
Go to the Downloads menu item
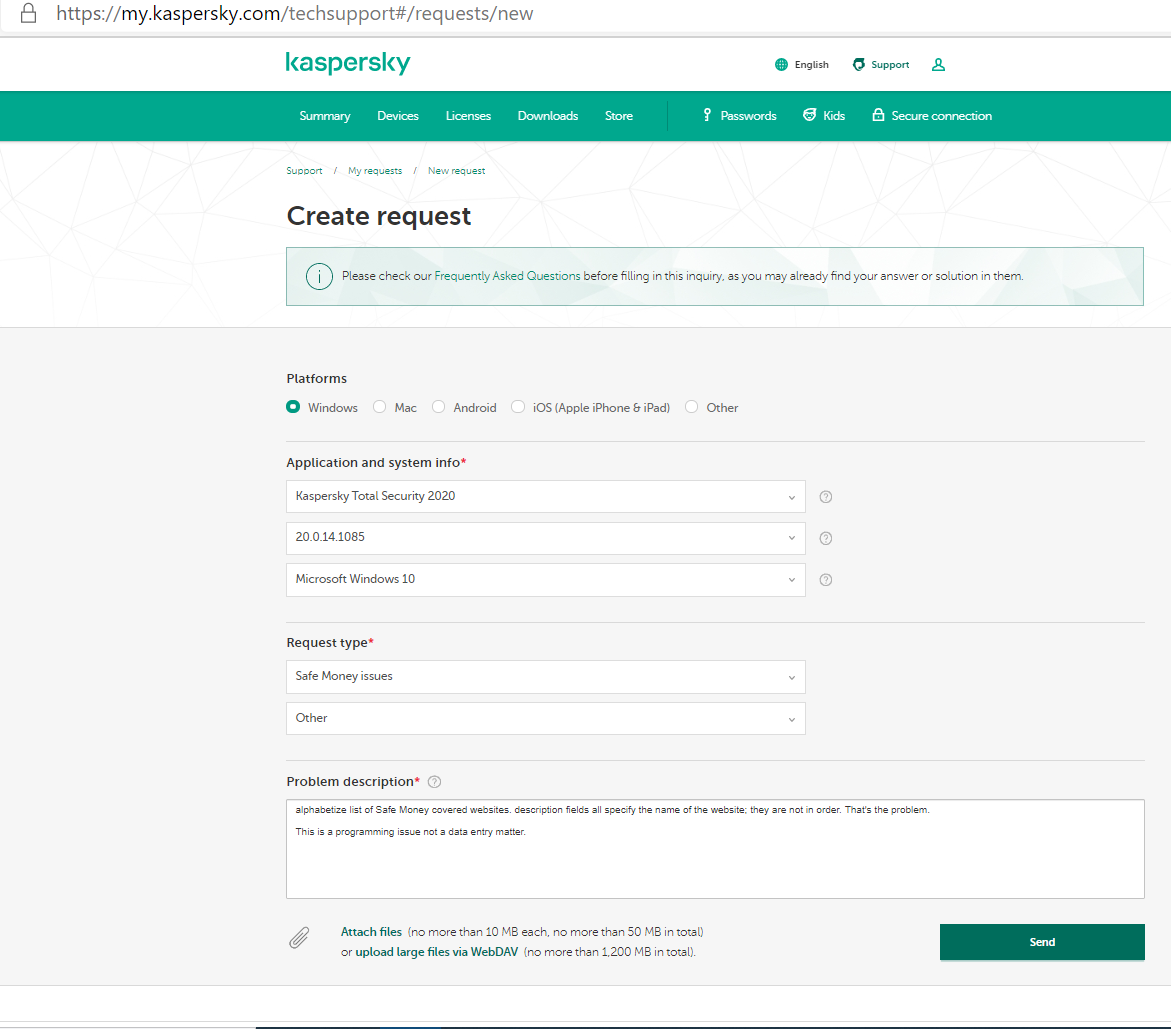(x=548, y=116)
